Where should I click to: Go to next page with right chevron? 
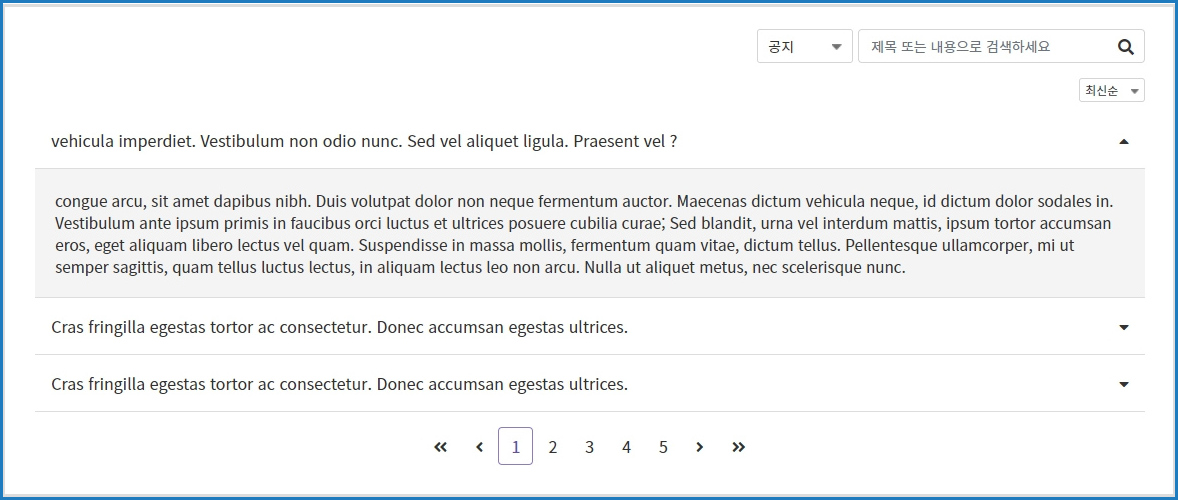[700, 447]
